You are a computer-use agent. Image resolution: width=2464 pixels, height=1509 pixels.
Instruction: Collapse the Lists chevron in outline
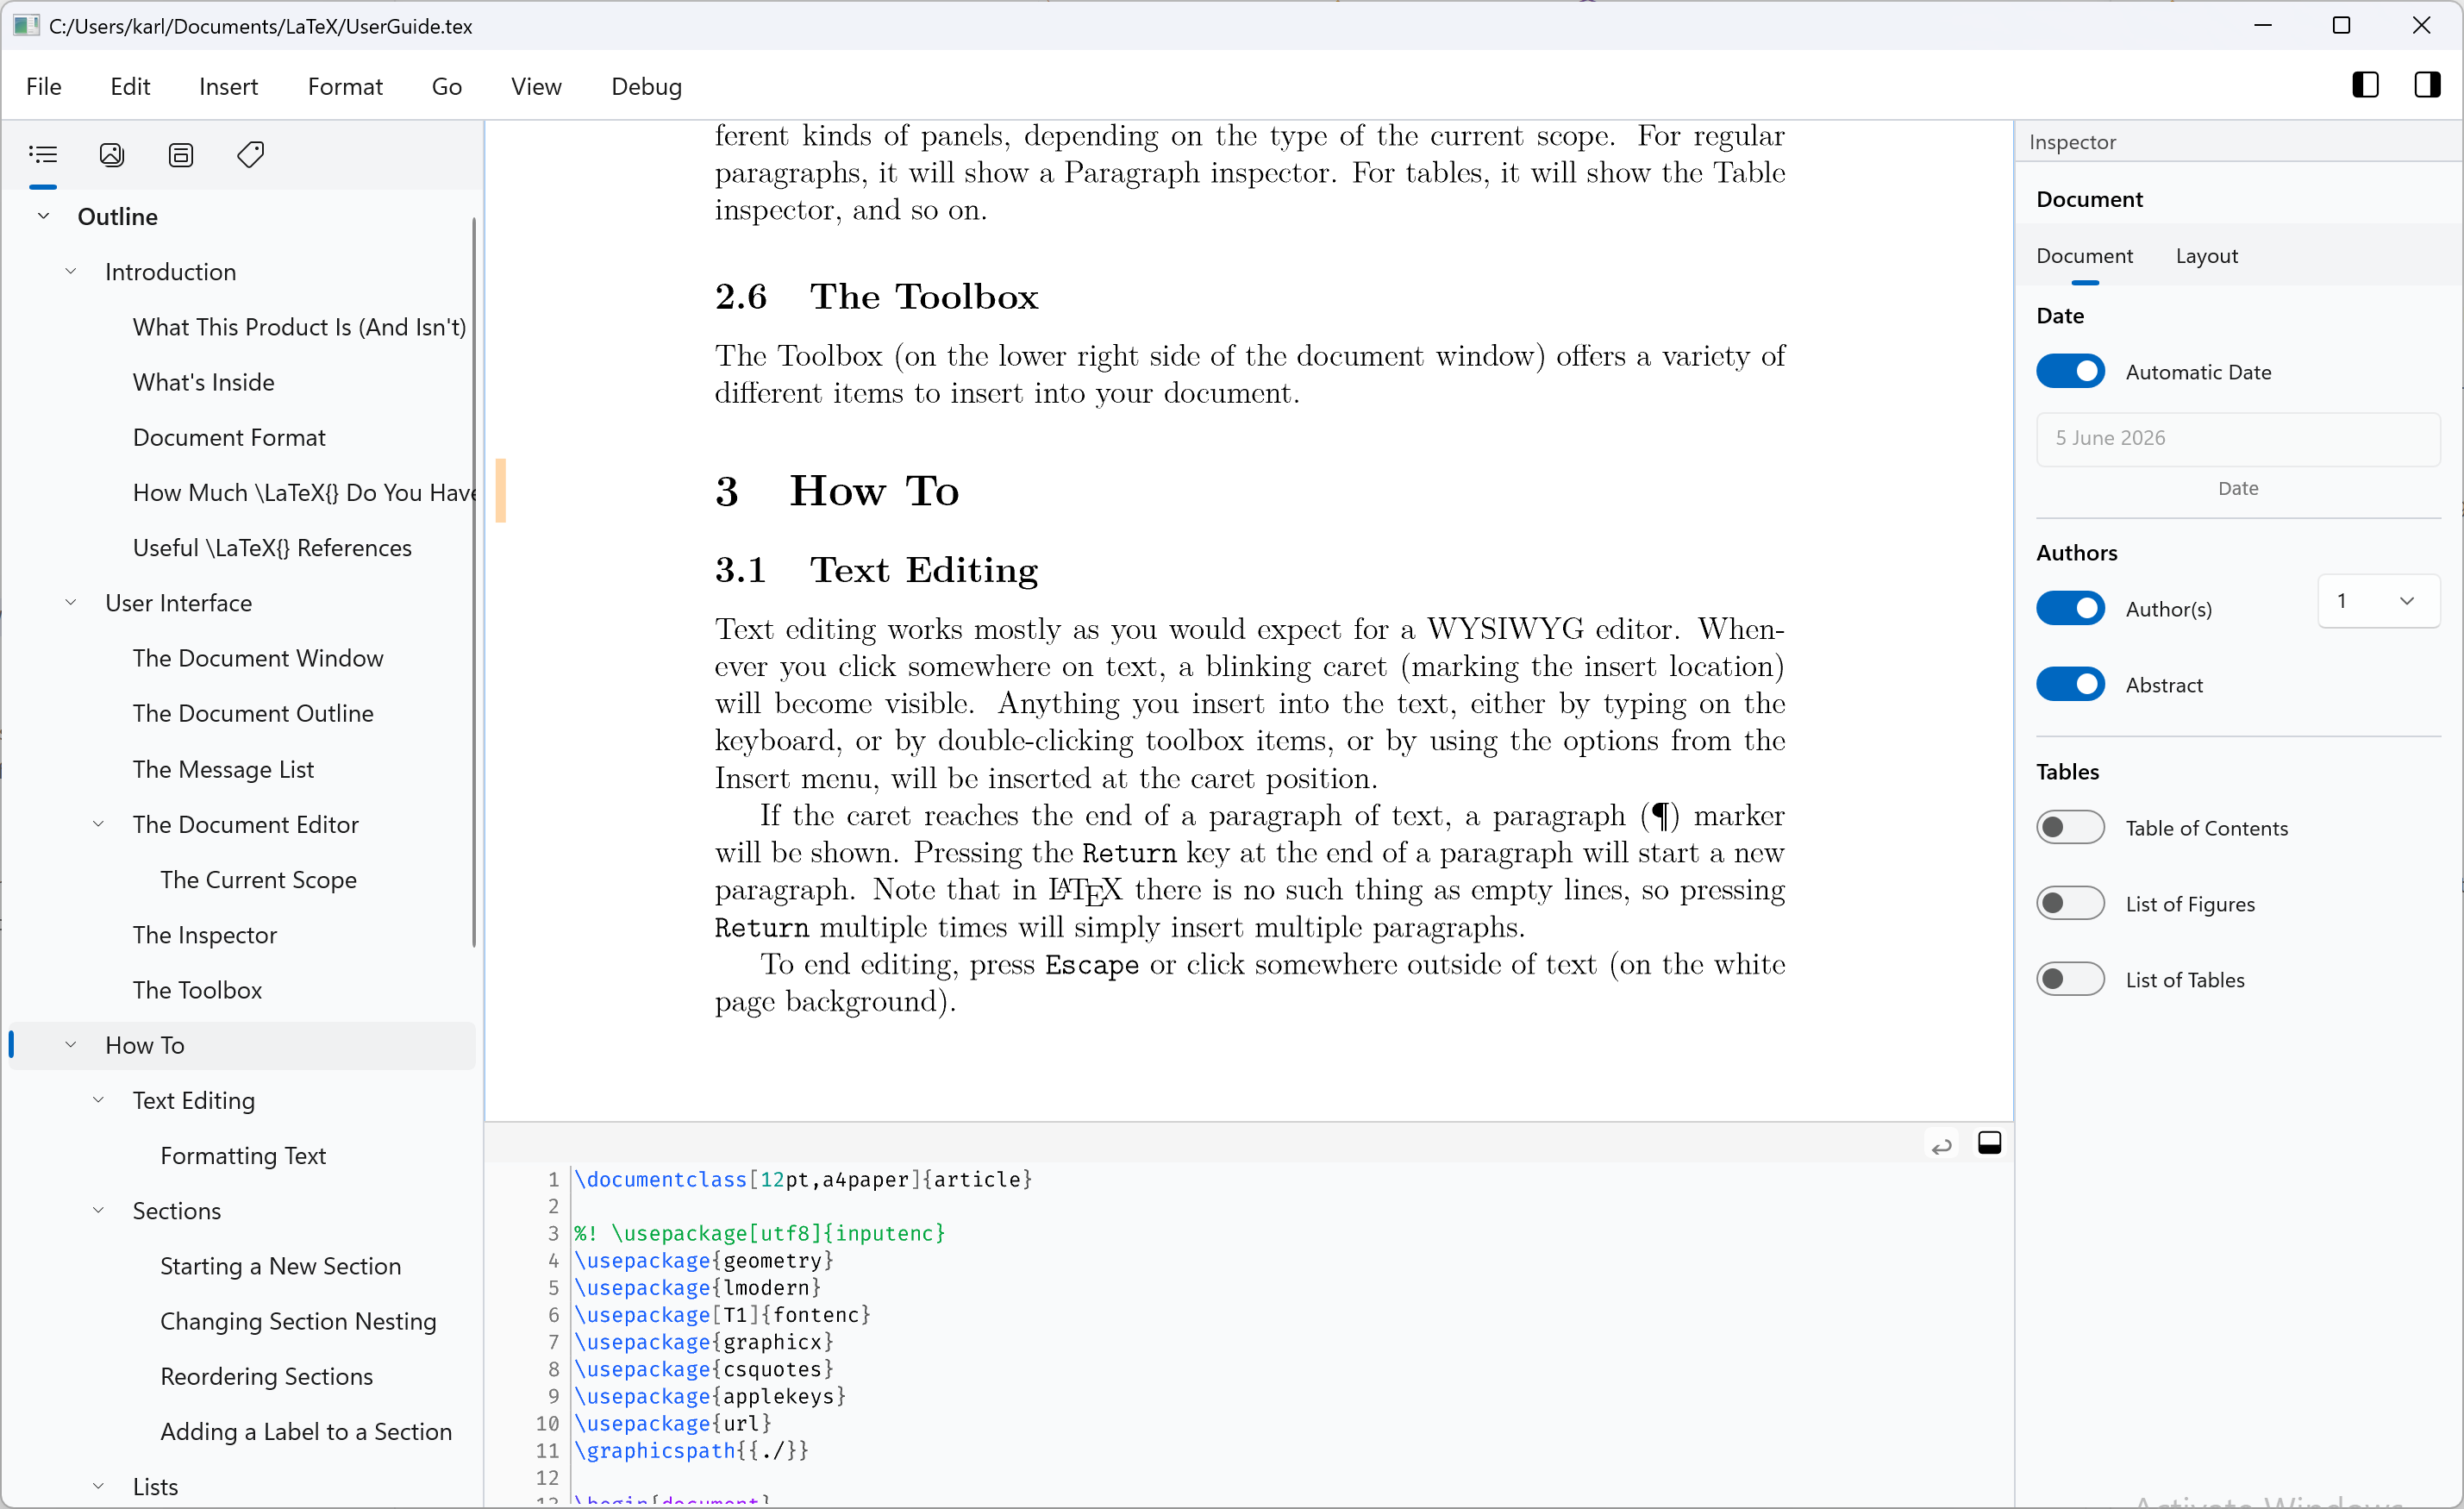point(98,1486)
